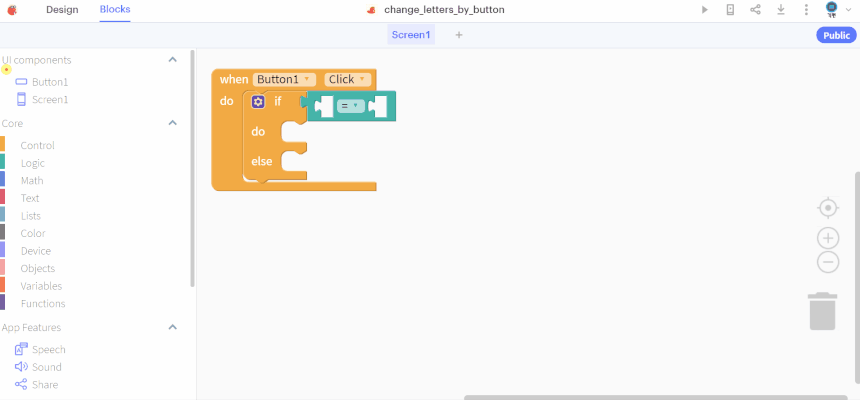Open the three-dot more options menu
This screenshot has width=860, height=400.
pos(806,10)
